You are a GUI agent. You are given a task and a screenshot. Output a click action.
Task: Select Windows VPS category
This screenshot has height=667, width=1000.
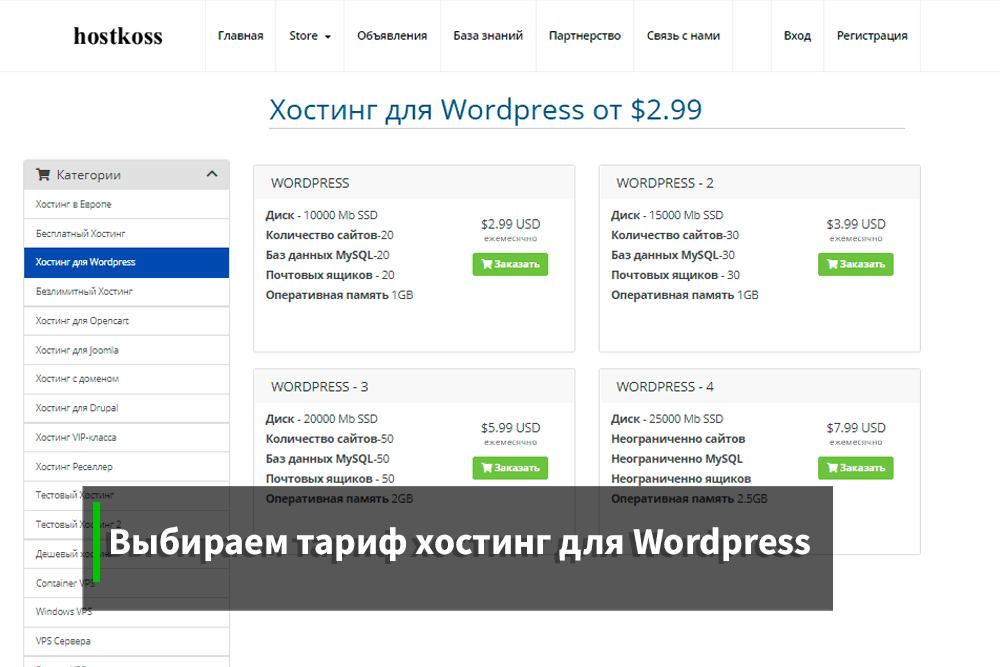(126, 612)
